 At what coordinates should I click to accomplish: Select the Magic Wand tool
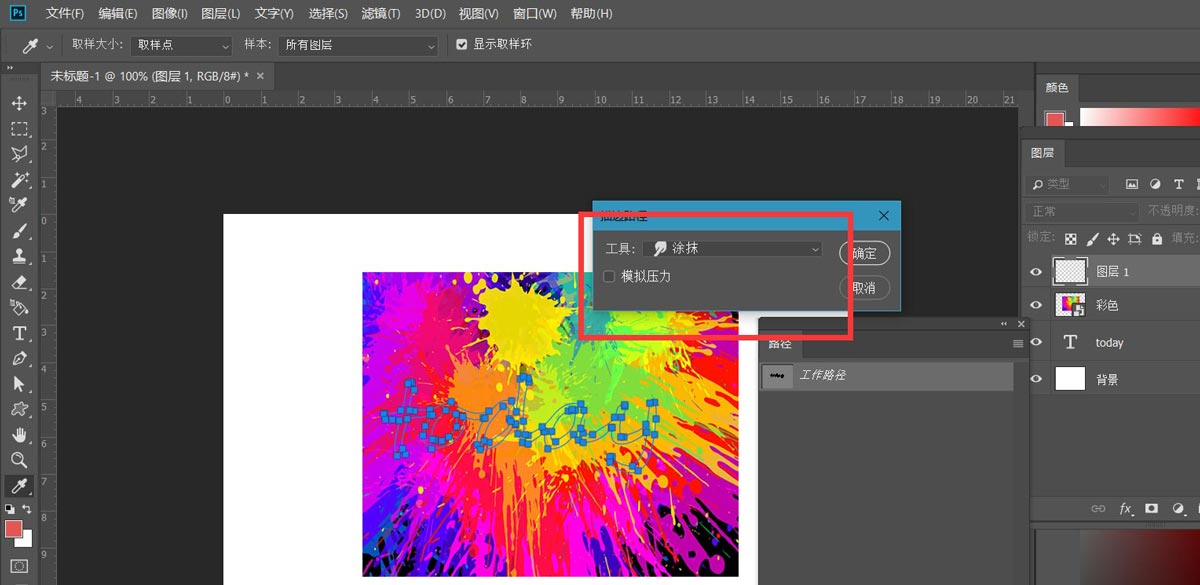[x=19, y=180]
